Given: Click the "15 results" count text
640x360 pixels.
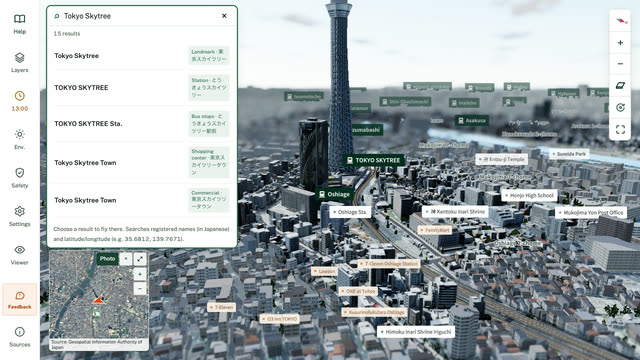Looking at the screenshot, I should (x=67, y=33).
